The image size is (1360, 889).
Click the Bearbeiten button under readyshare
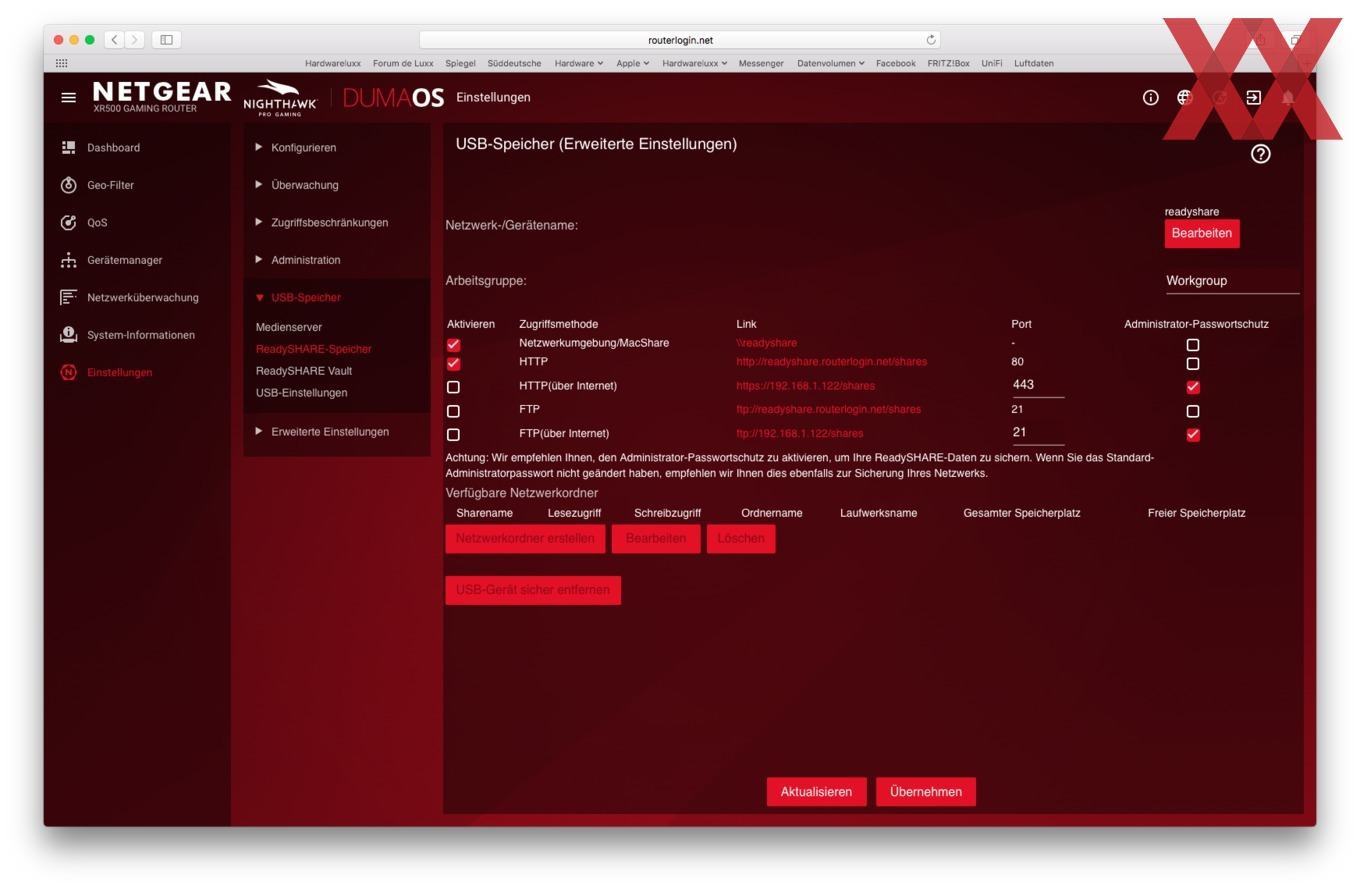tap(1202, 233)
